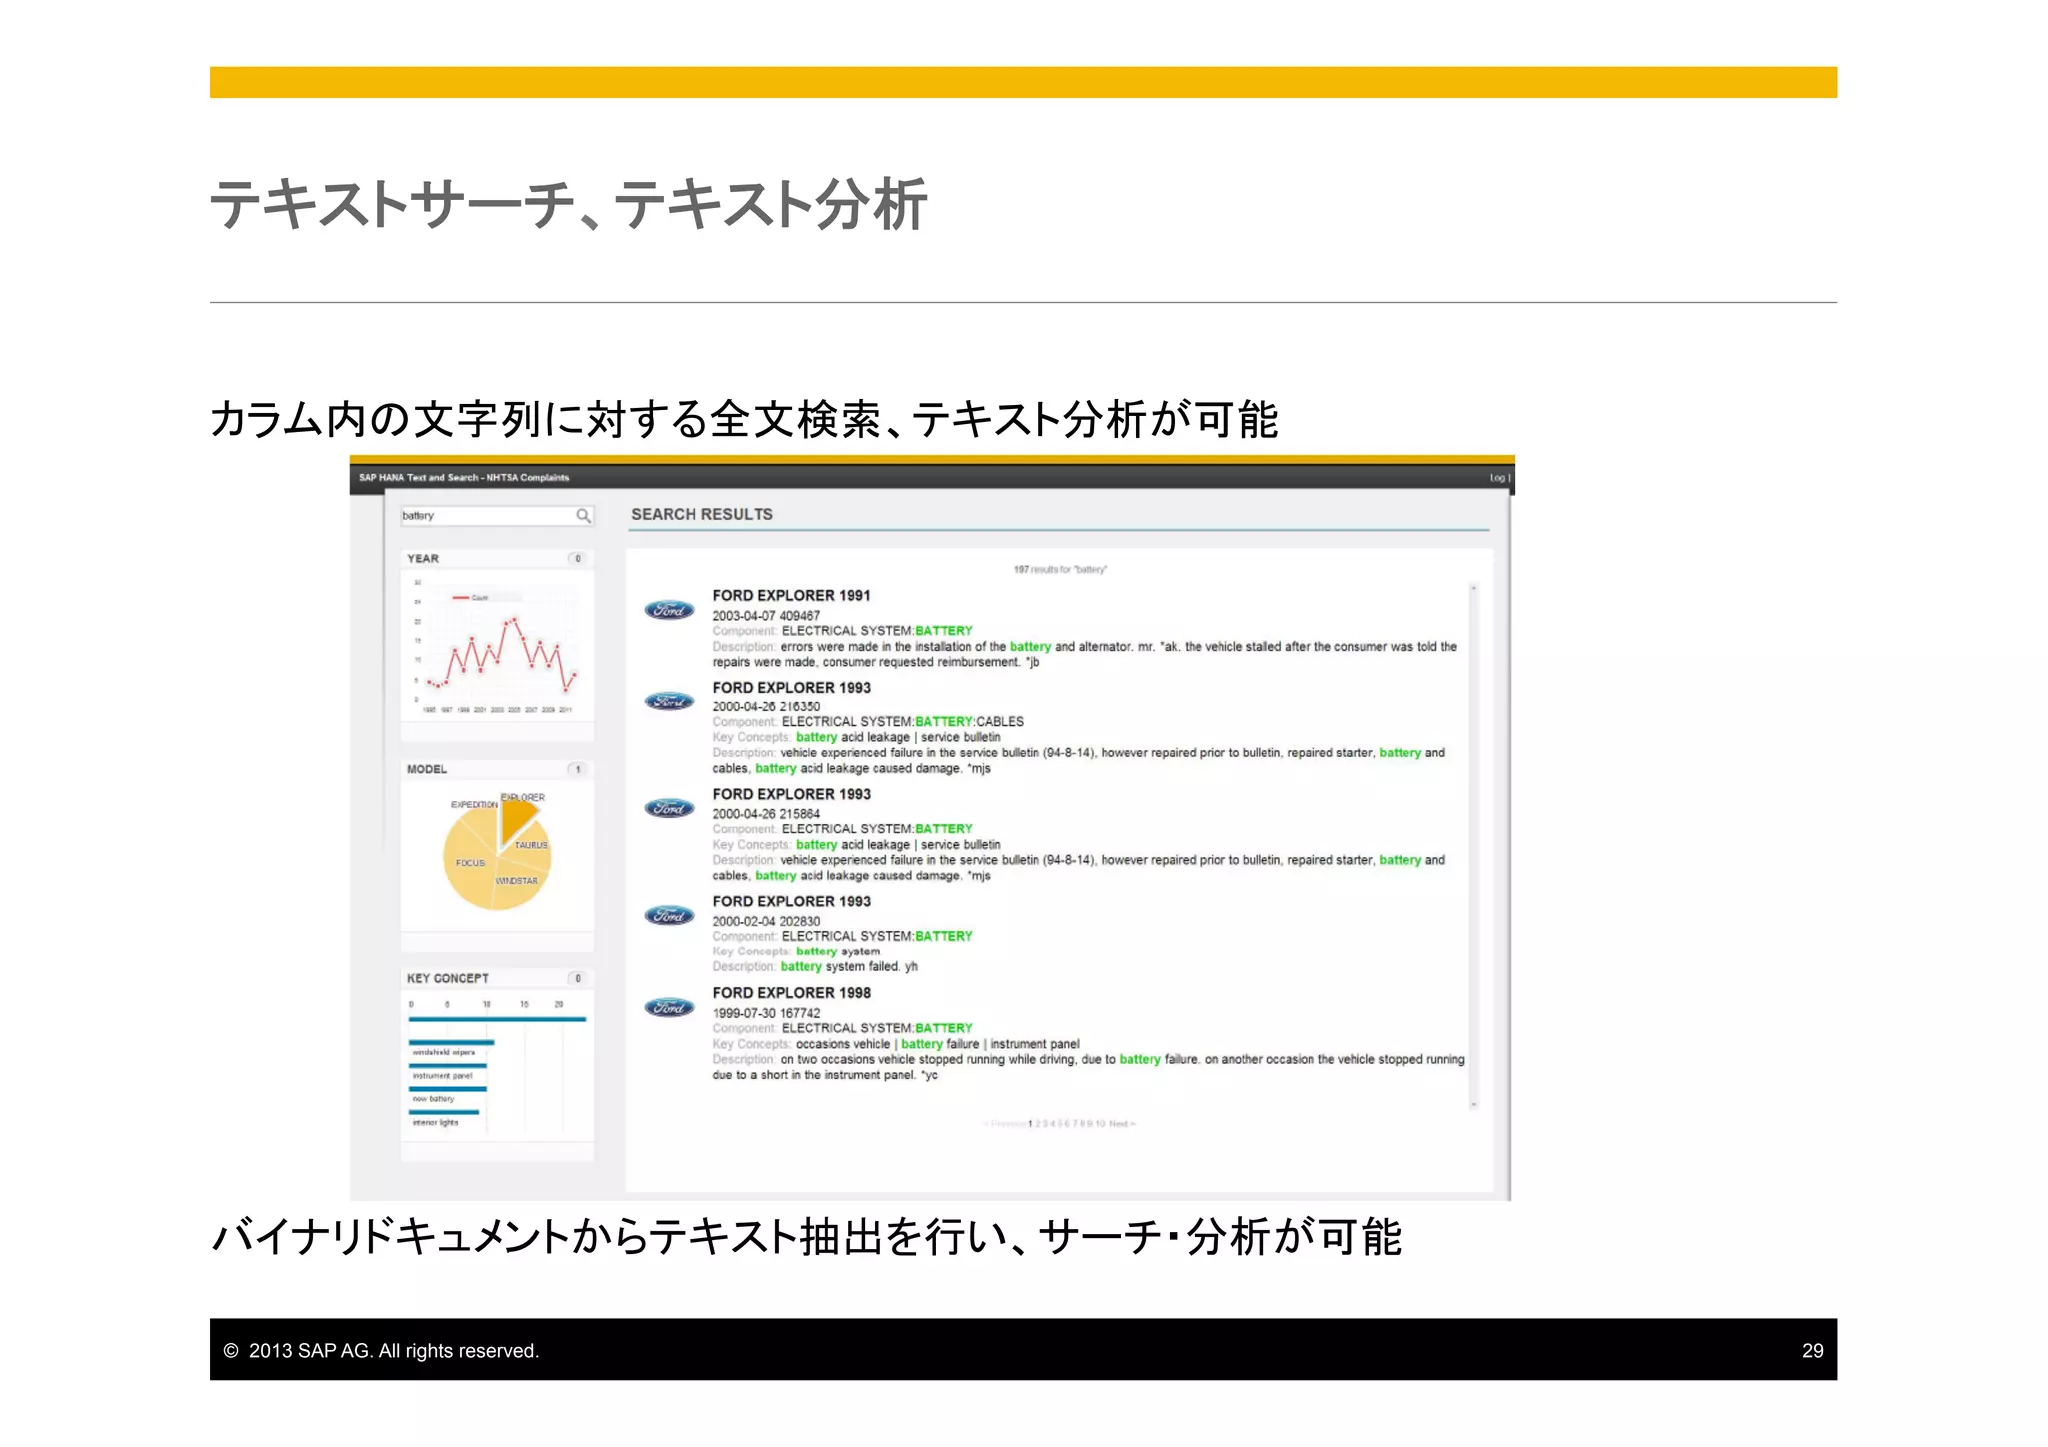Click '2003-04-07 409467' date line

tap(765, 616)
